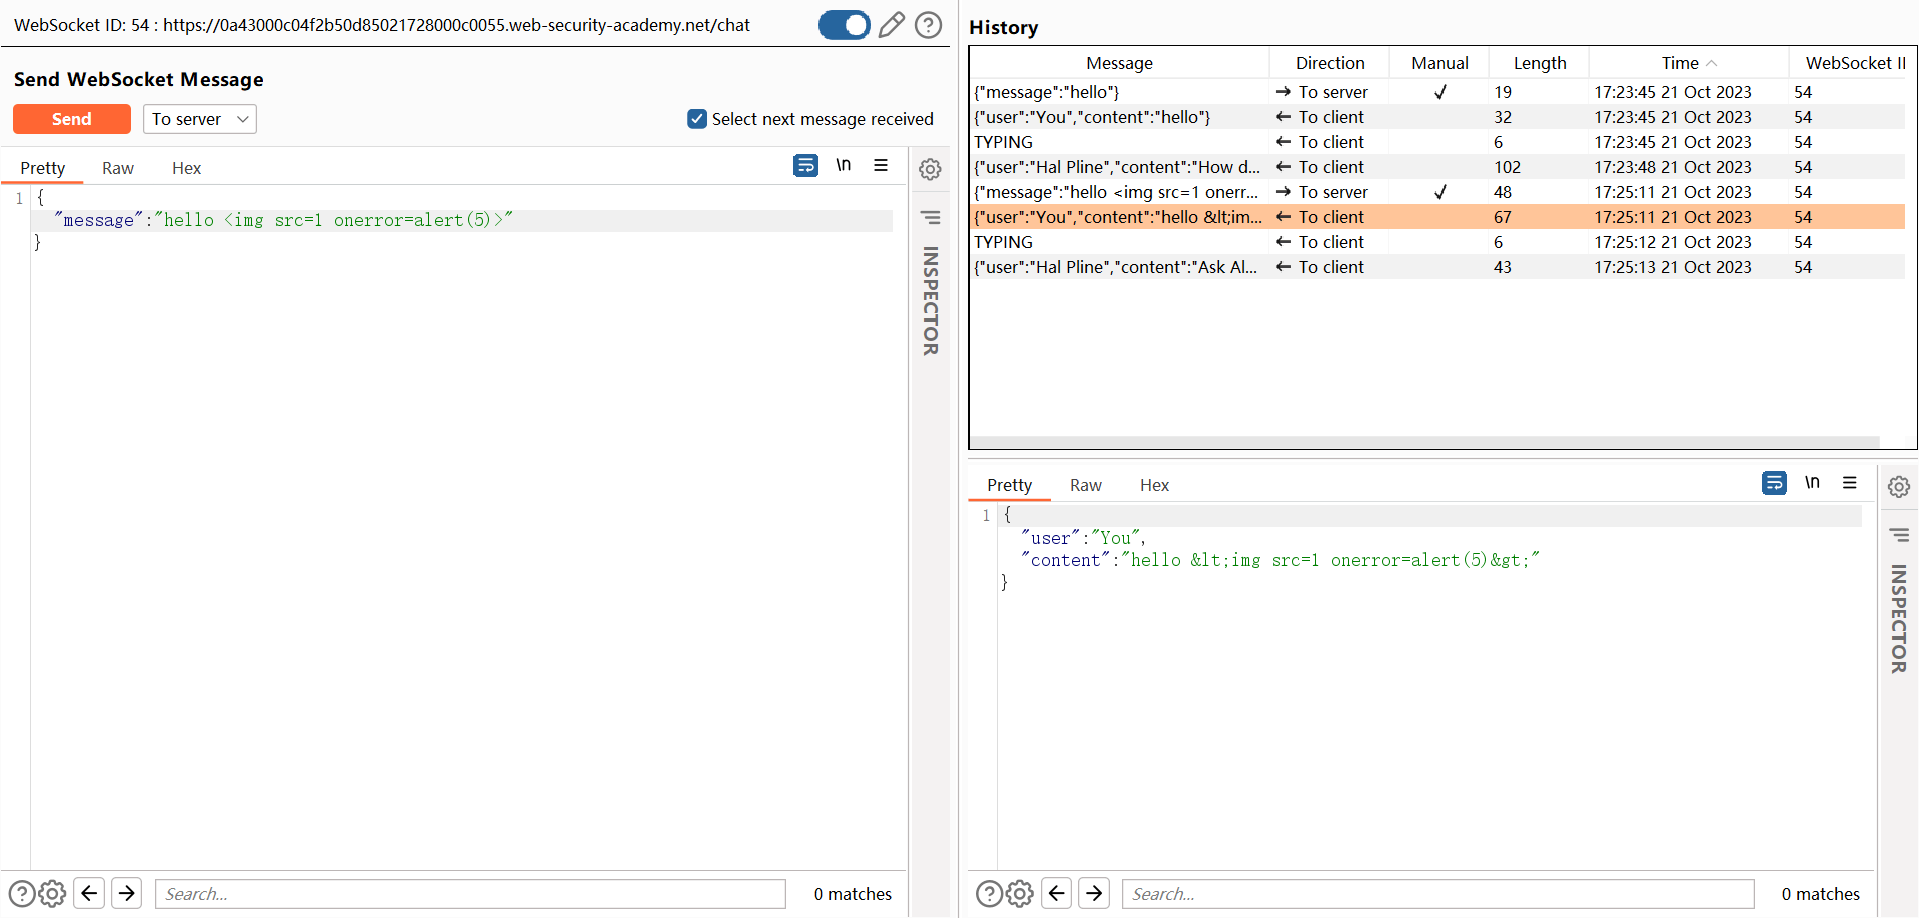1920x919 pixels.
Task: Click the message editor search field
Action: click(x=470, y=894)
